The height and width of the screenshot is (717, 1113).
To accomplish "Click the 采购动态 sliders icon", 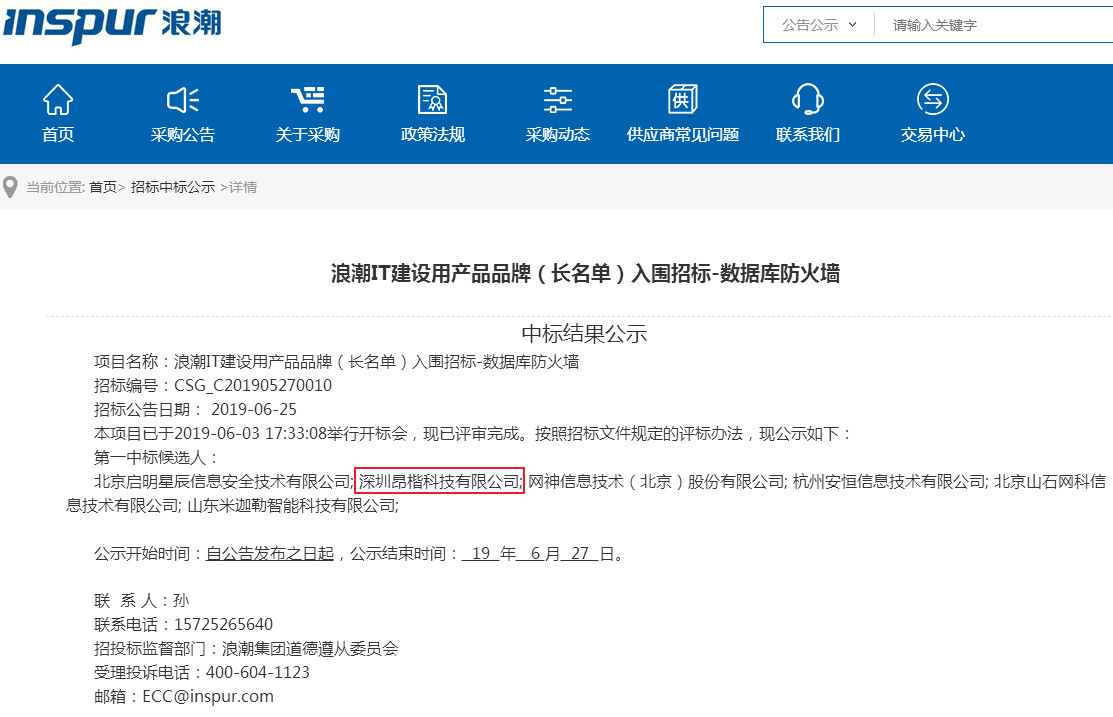I will tap(557, 100).
